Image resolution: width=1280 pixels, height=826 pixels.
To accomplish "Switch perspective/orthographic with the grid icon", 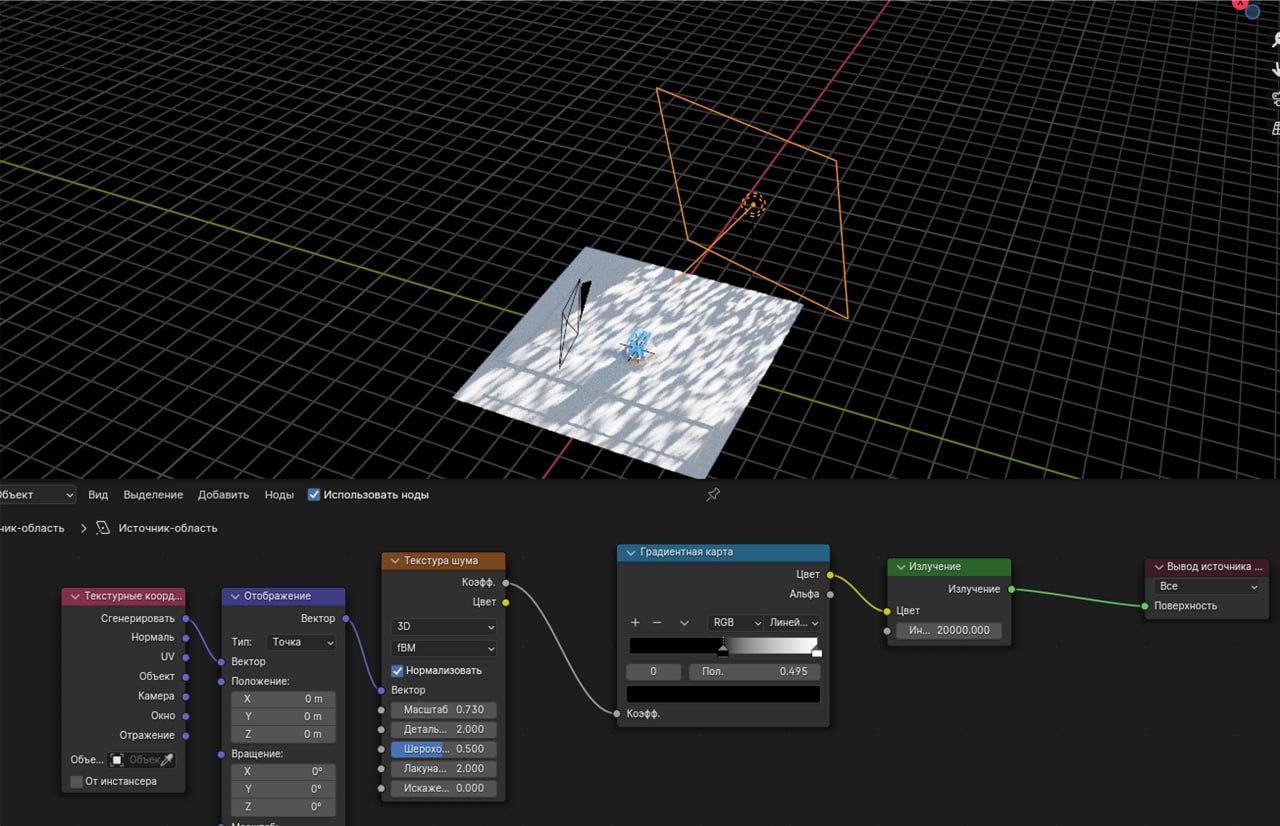I will [x=1275, y=128].
